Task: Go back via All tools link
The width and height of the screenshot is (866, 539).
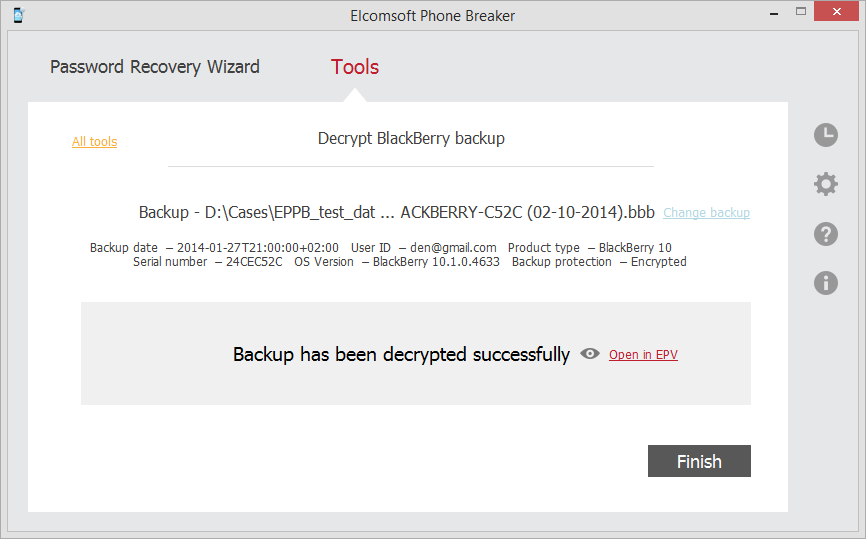Action: (x=94, y=142)
